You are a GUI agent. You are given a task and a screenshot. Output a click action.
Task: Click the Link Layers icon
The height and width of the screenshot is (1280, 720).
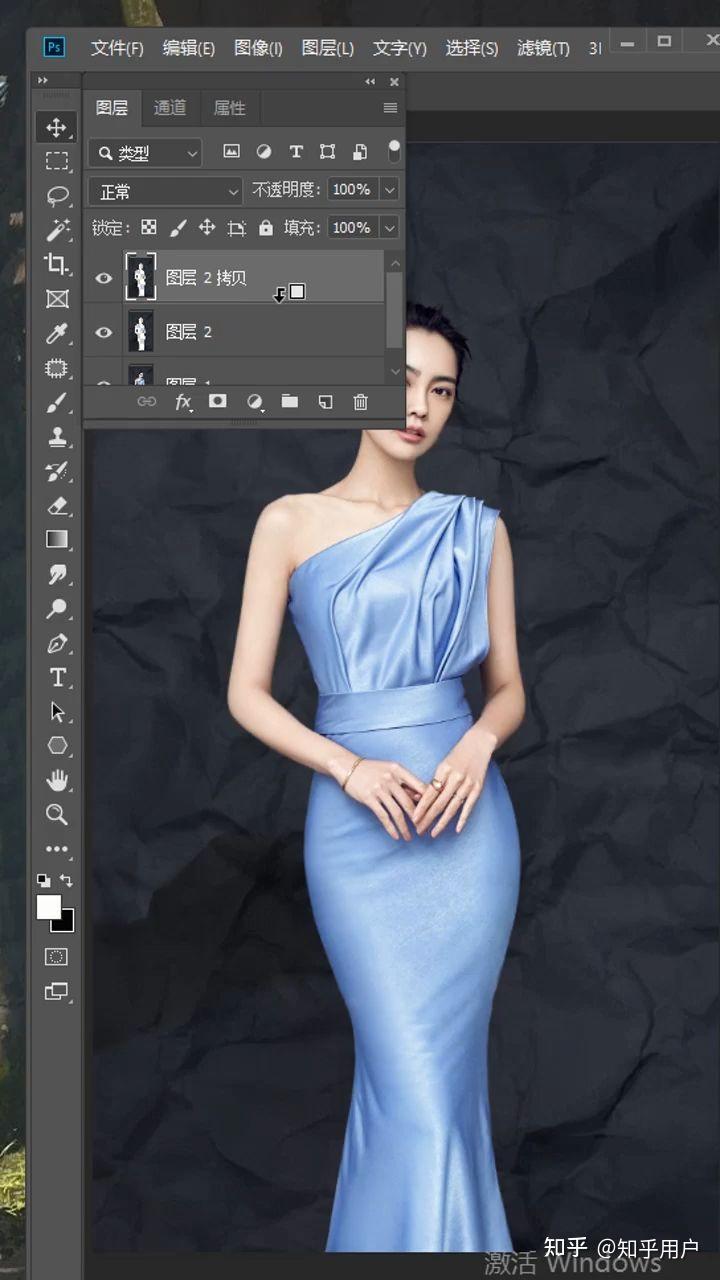147,402
